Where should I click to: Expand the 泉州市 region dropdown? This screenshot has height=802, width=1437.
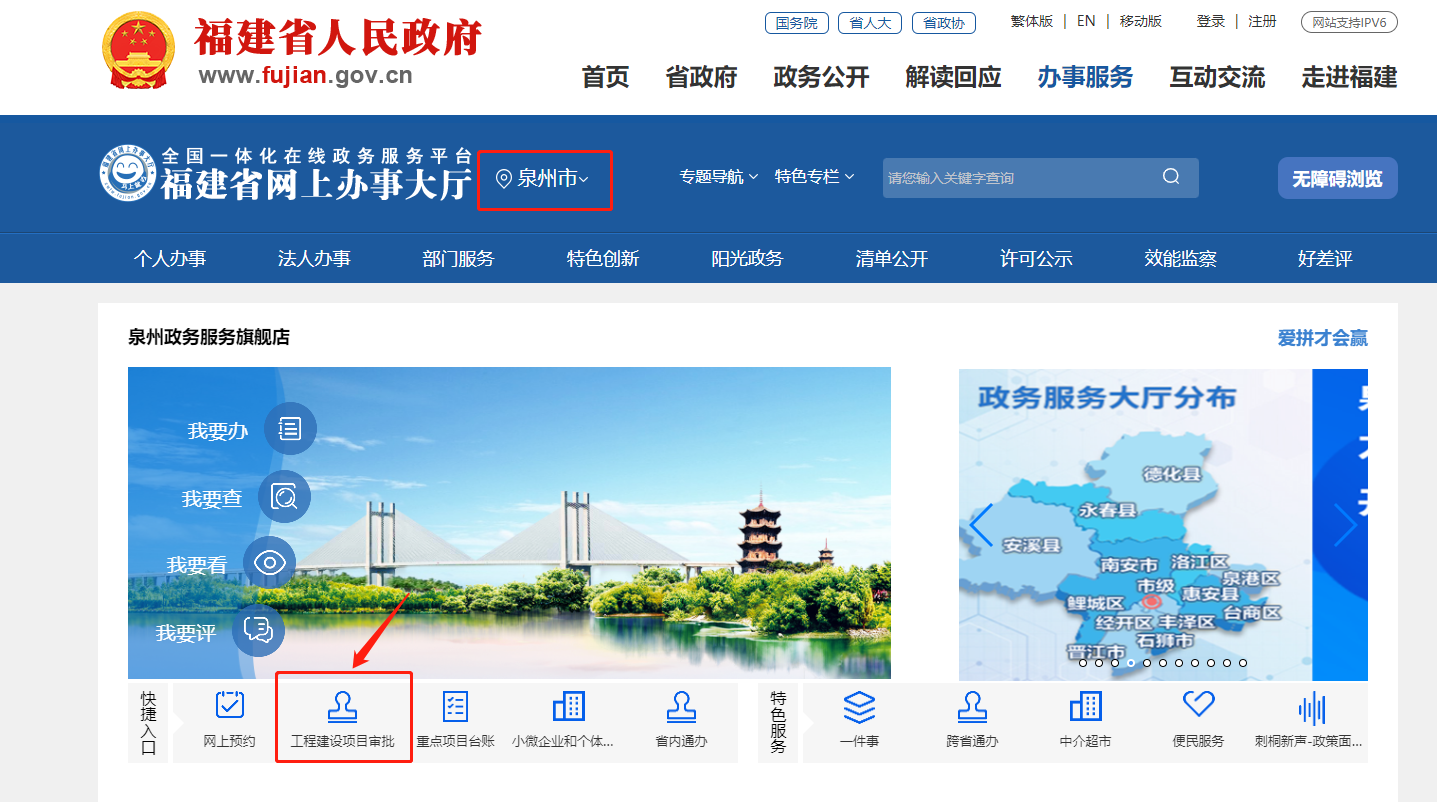[x=544, y=179]
